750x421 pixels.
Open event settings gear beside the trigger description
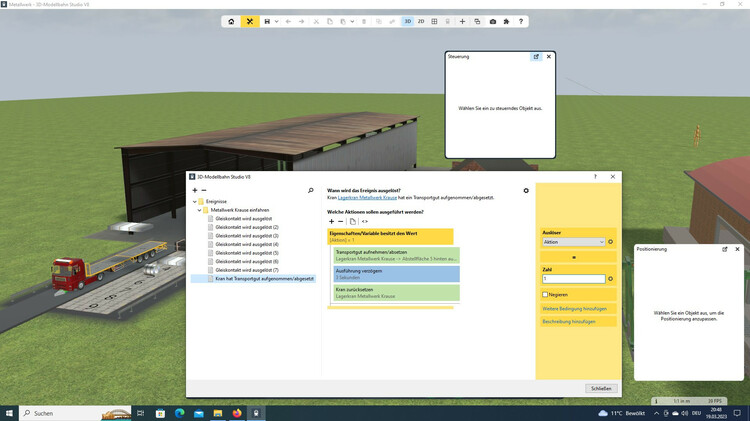526,190
